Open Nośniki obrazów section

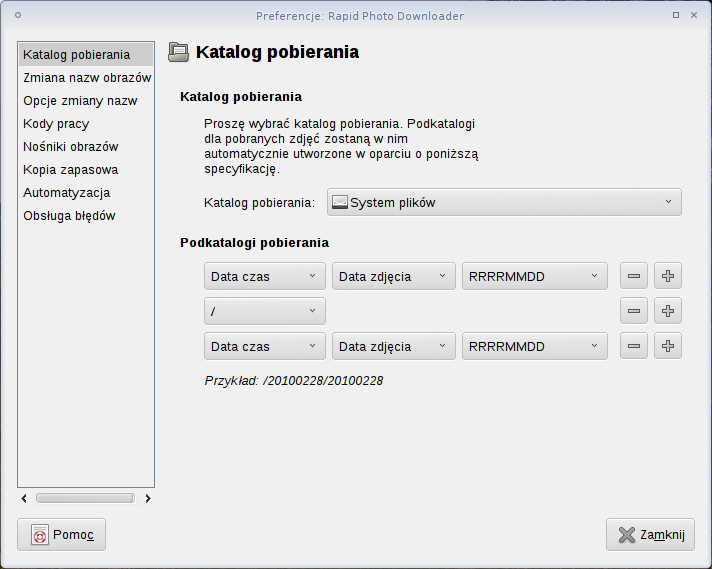click(86, 147)
